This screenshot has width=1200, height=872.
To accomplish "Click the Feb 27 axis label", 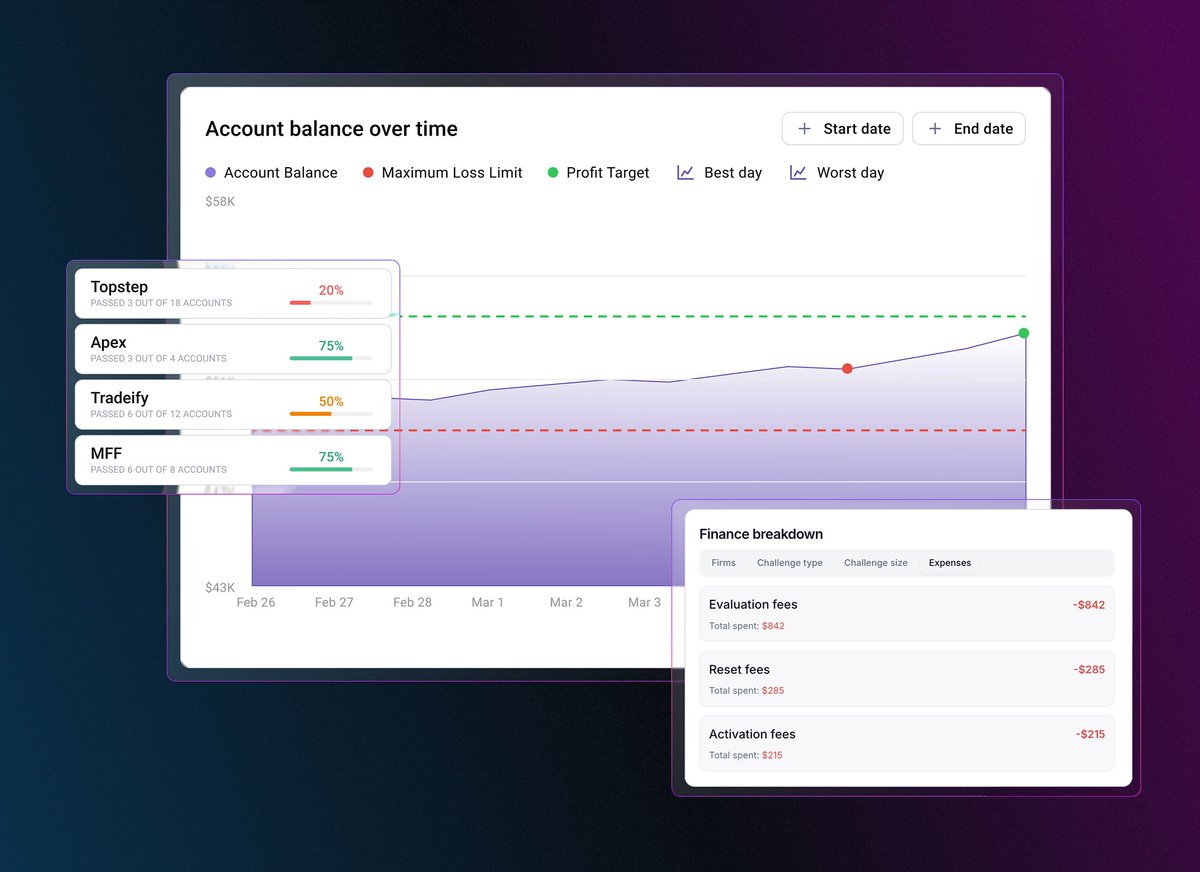I will coord(334,602).
